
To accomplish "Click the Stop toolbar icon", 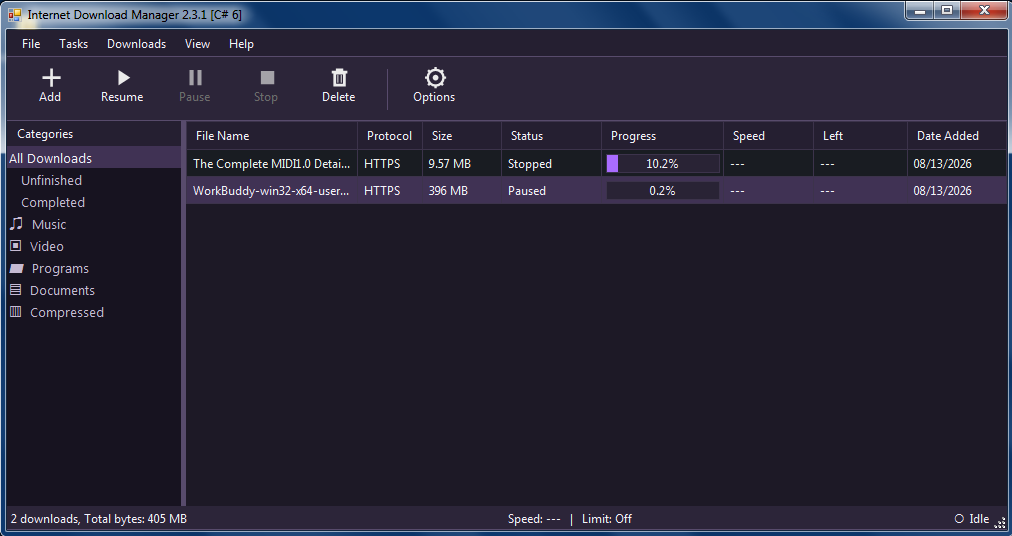I will click(x=267, y=78).
